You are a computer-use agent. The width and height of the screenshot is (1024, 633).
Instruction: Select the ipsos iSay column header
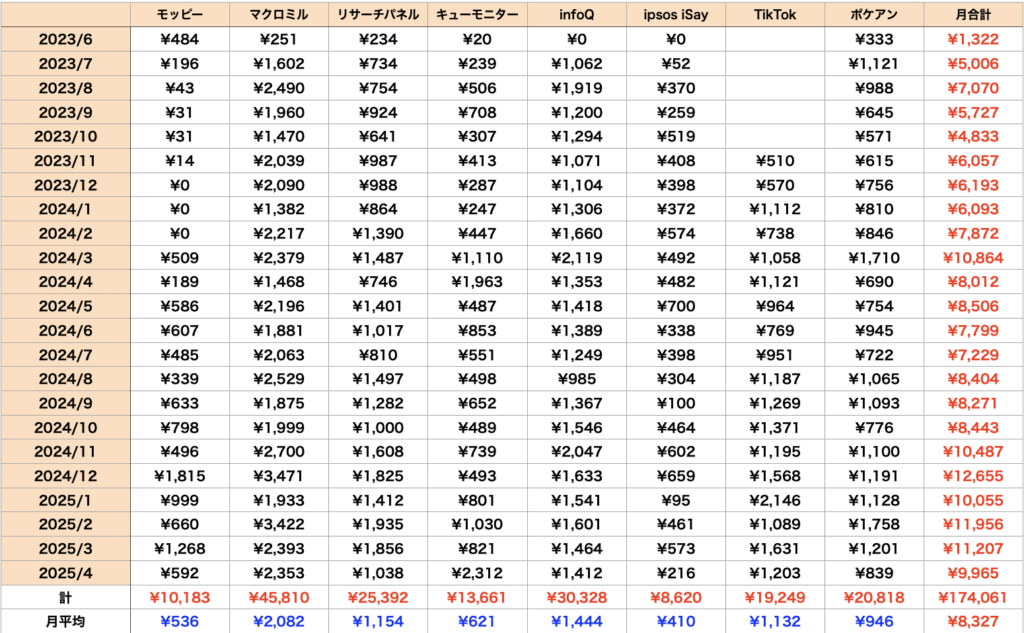676,14
